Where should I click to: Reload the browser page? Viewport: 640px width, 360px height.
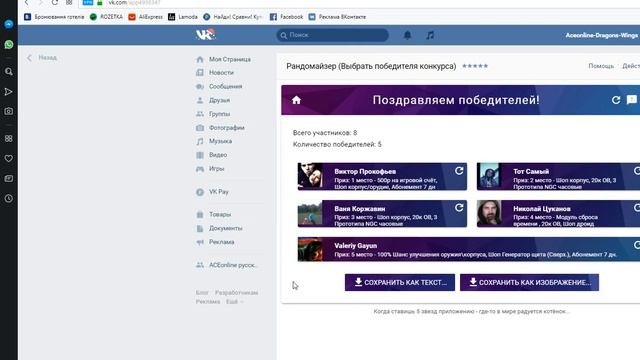click(55, 3)
